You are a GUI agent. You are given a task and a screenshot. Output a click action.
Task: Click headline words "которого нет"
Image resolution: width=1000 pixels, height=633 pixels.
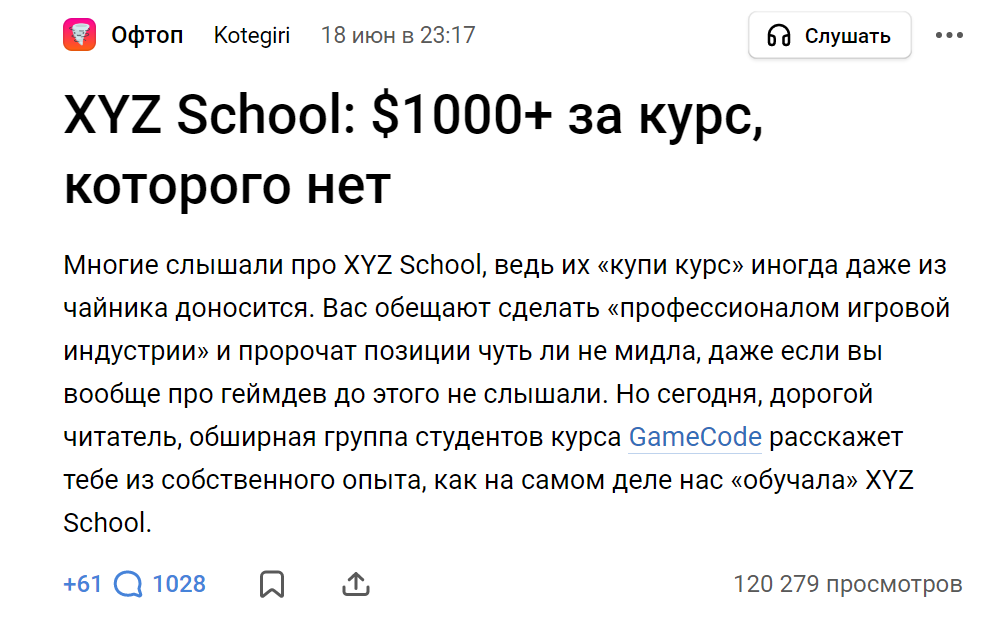pyautogui.click(x=226, y=186)
